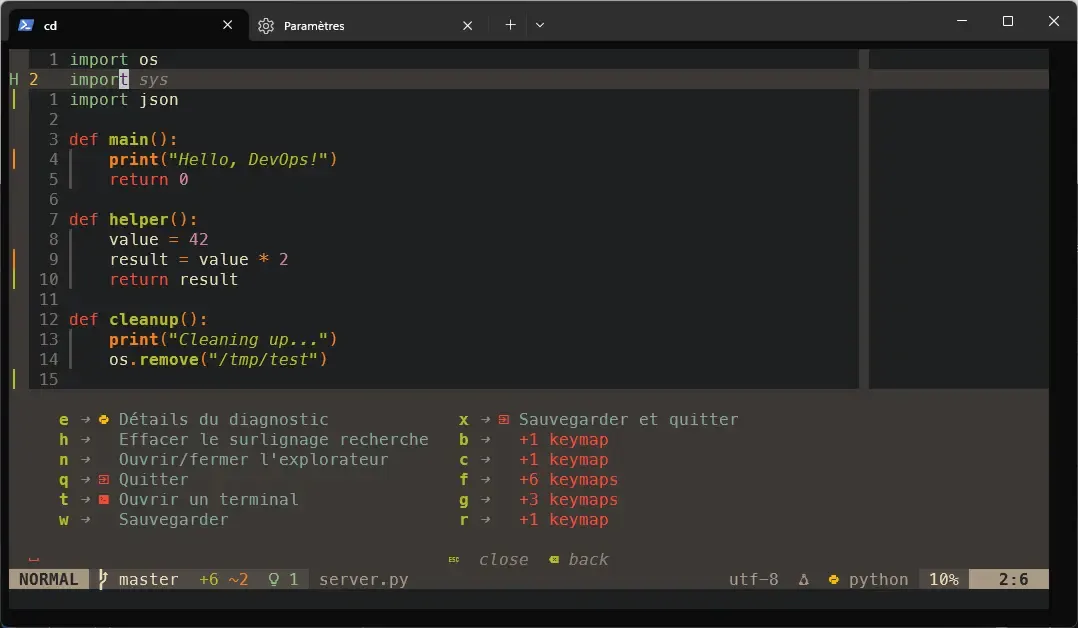Click the utf-8 encoding indicator
The width and height of the screenshot is (1078, 628).
tap(753, 579)
